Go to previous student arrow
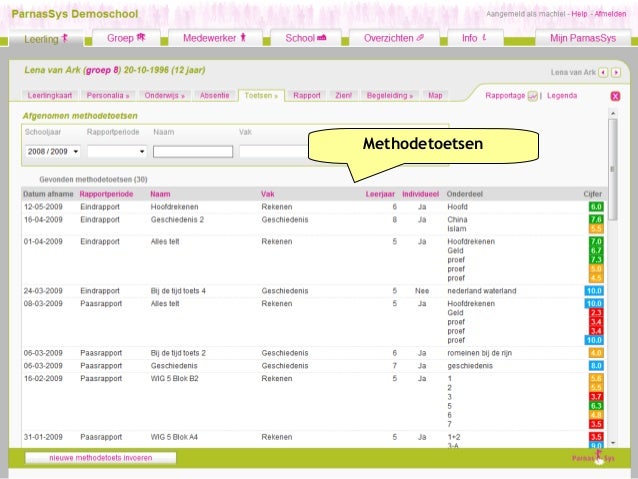638x479 pixels. pyautogui.click(x=603, y=72)
